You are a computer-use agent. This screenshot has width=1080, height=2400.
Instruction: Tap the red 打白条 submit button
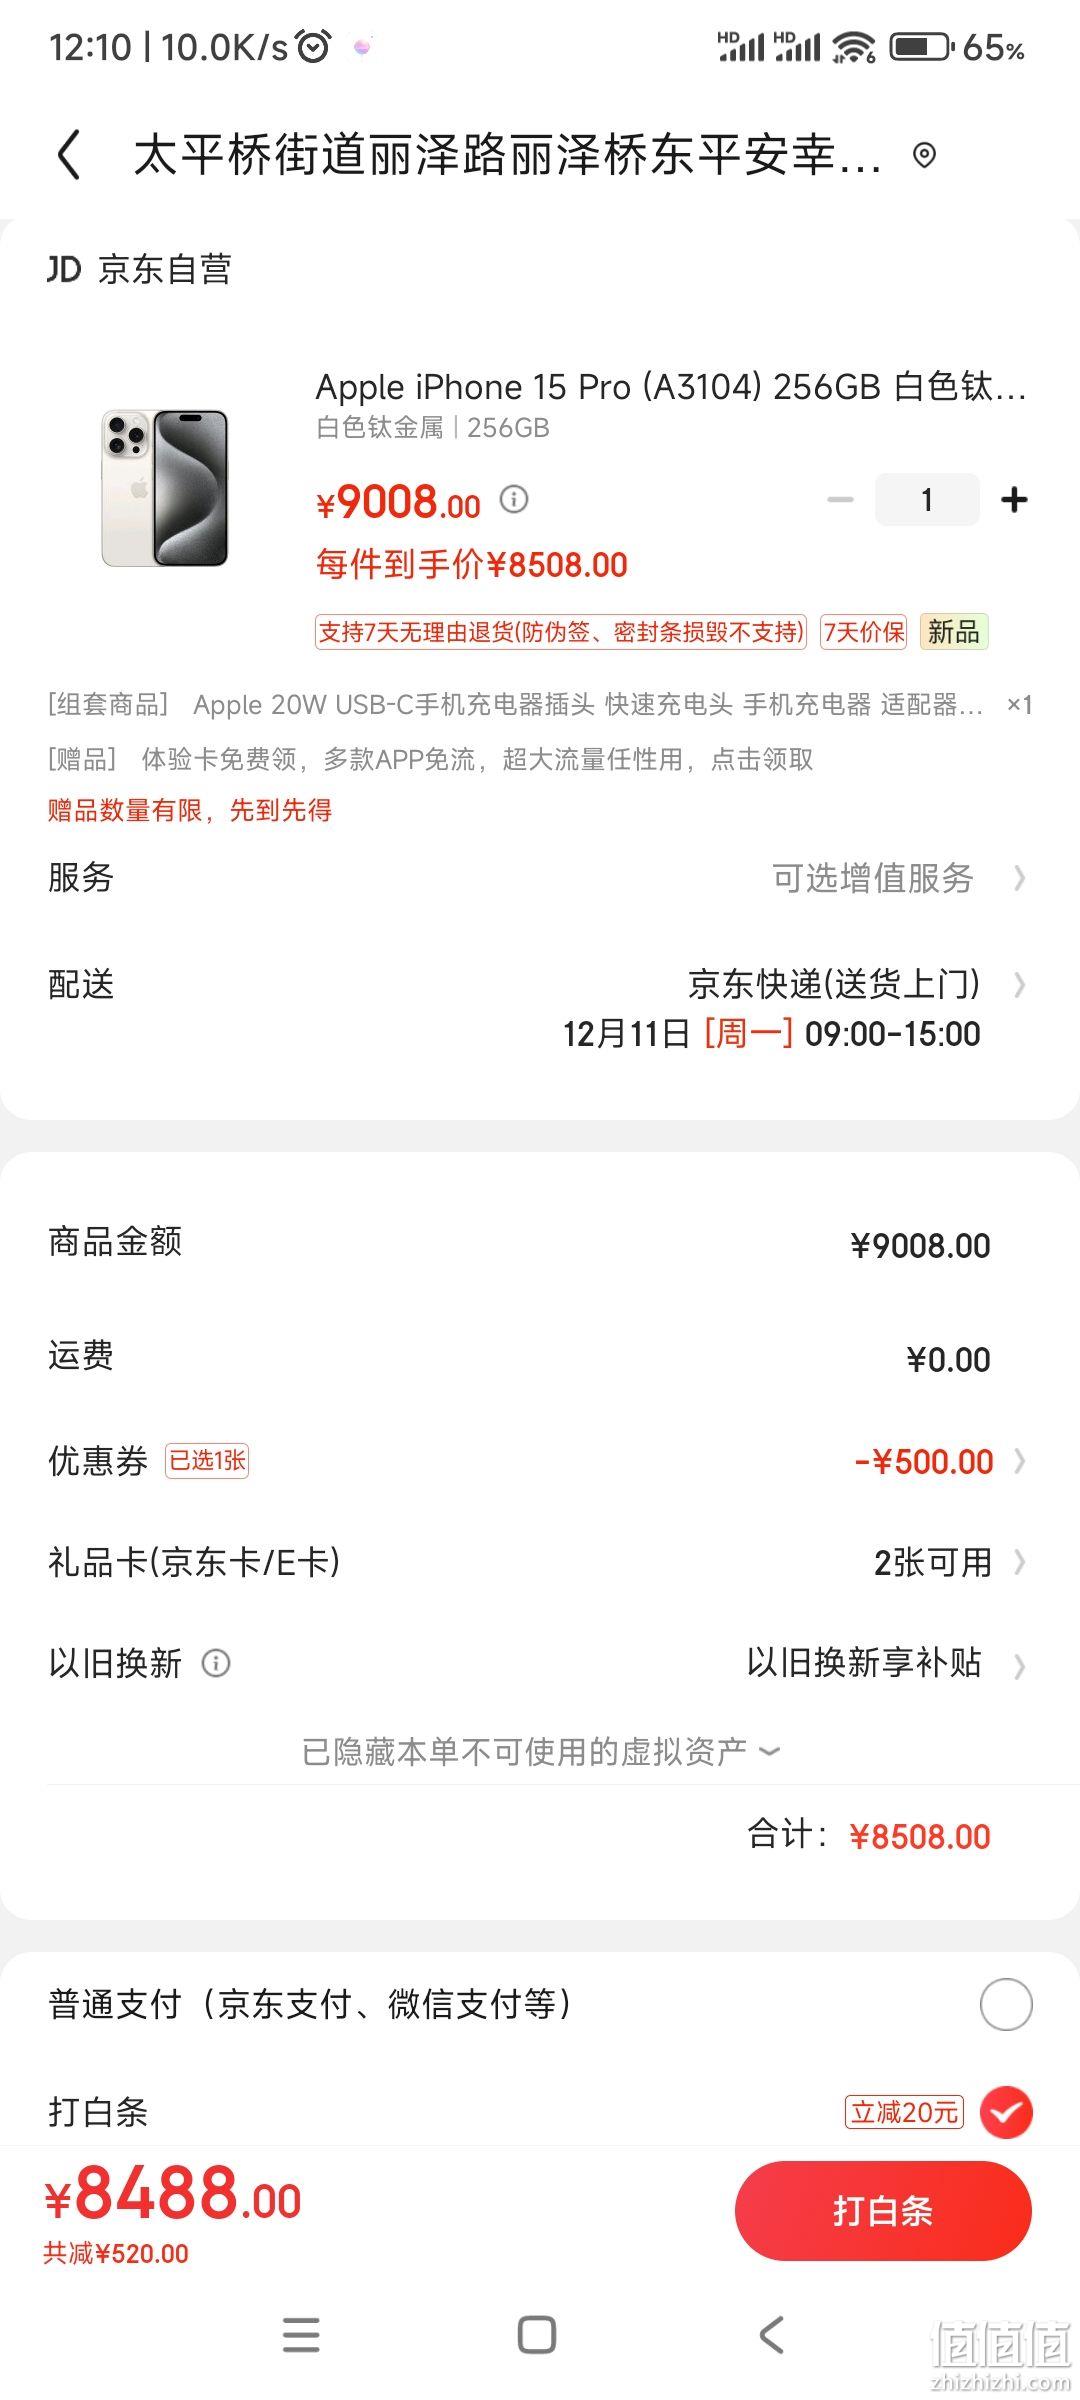[883, 2211]
